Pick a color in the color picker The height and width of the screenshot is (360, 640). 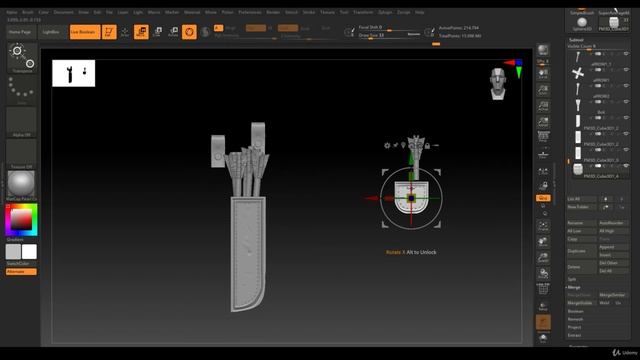tap(21, 220)
